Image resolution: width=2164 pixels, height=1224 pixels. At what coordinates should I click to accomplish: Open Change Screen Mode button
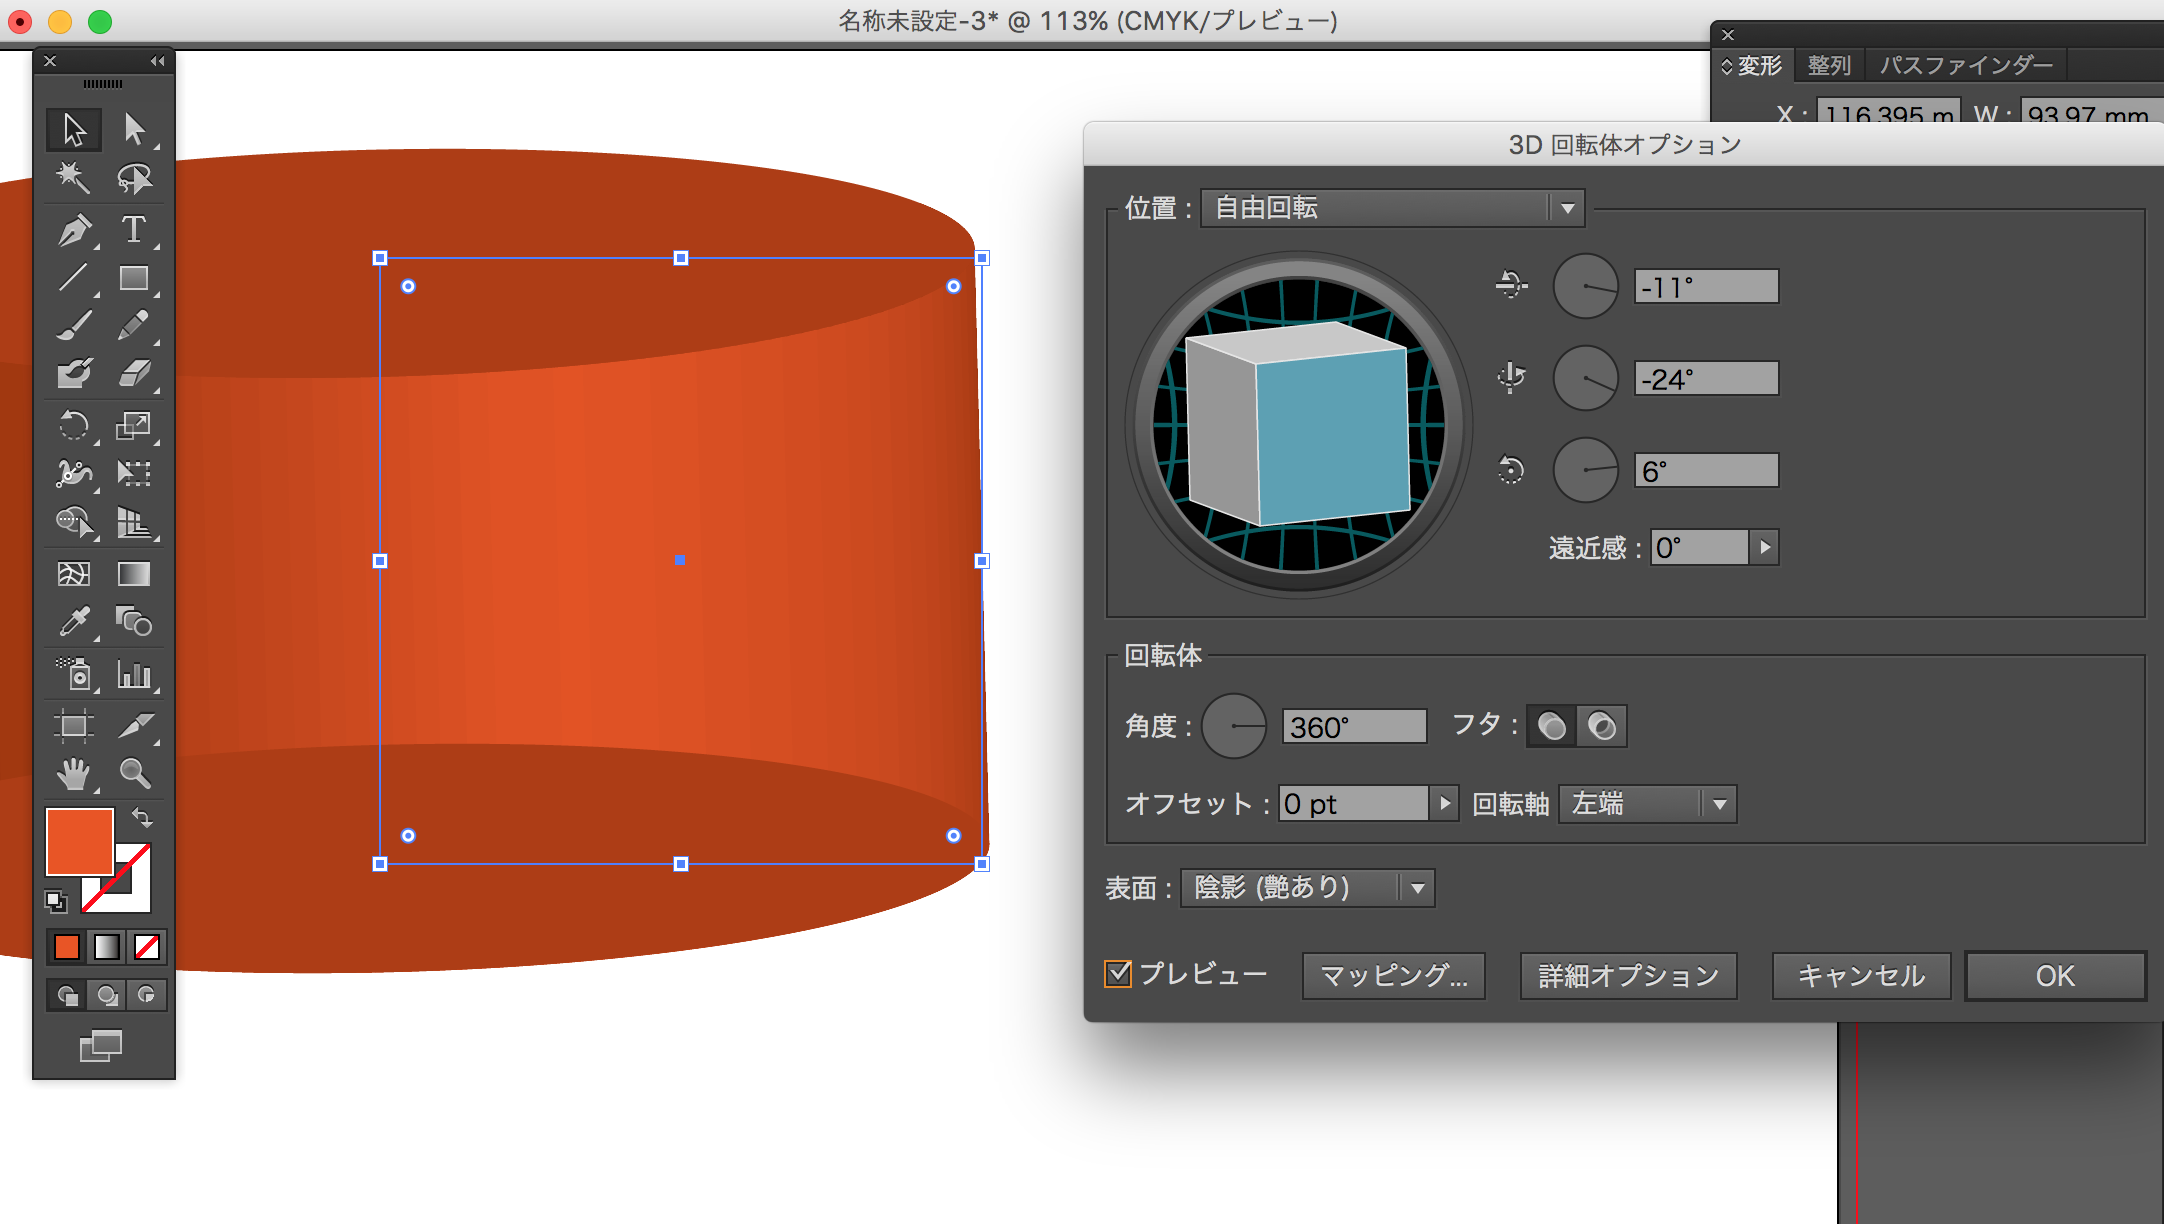[101, 1046]
